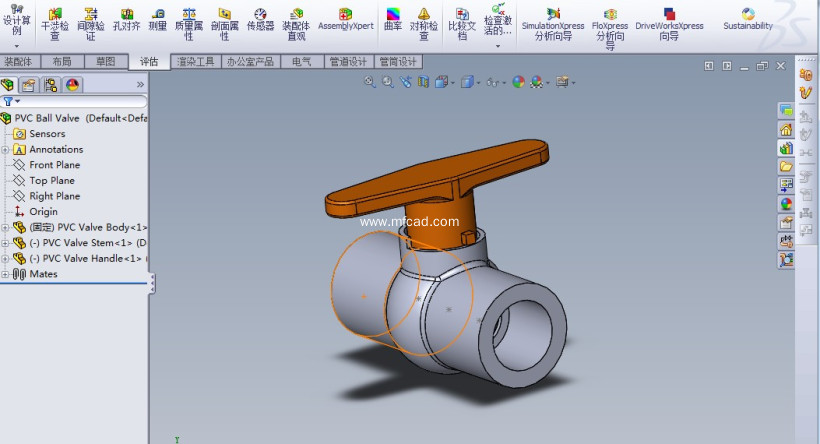Expand PVC Valve Body<1> component
Screen dimensions: 820x444
(x=5, y=227)
